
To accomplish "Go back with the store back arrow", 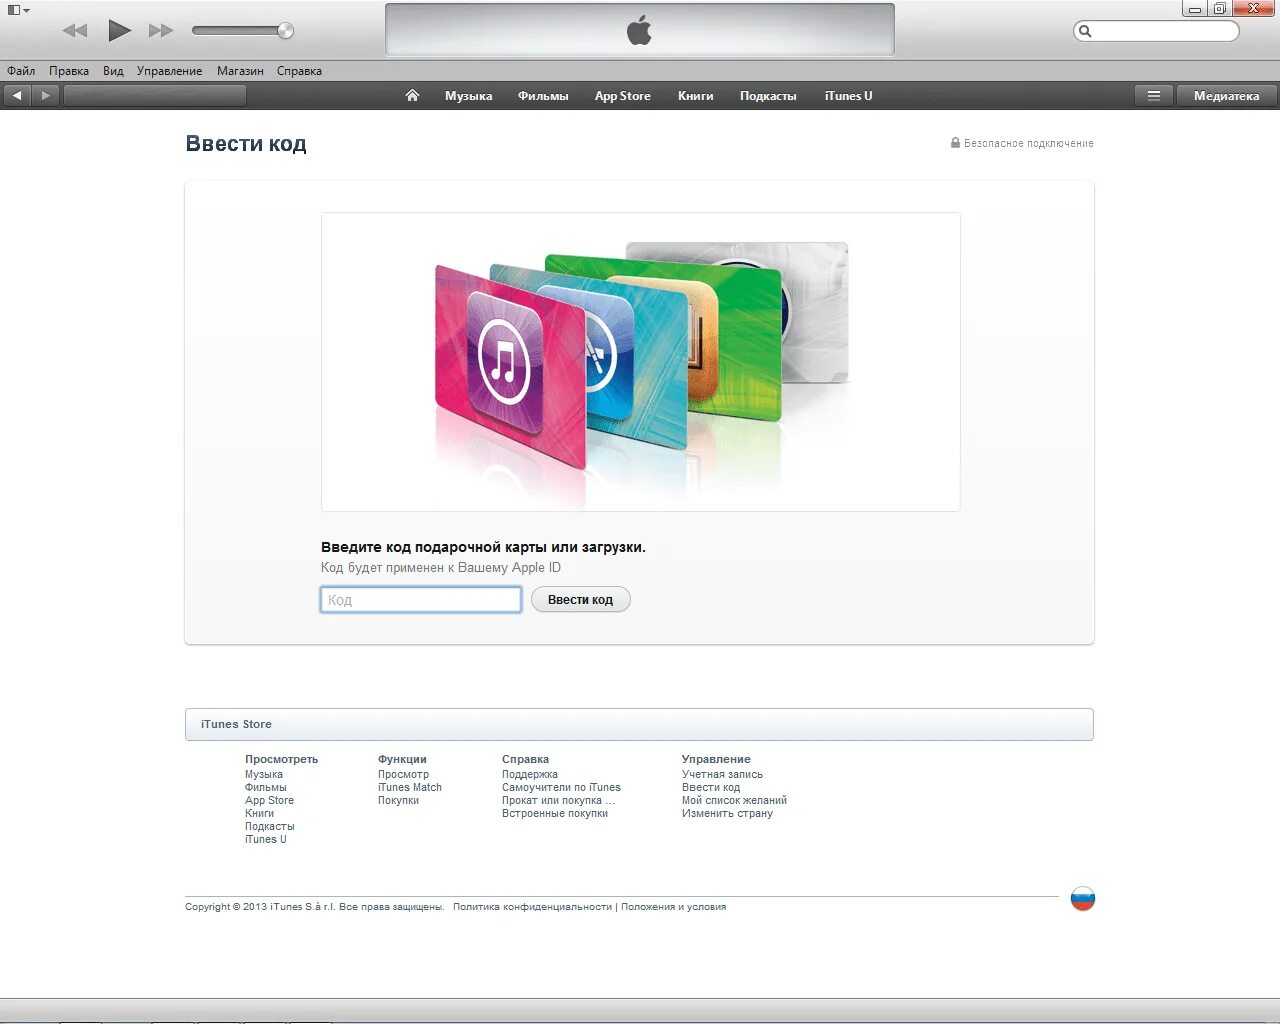I will point(17,96).
